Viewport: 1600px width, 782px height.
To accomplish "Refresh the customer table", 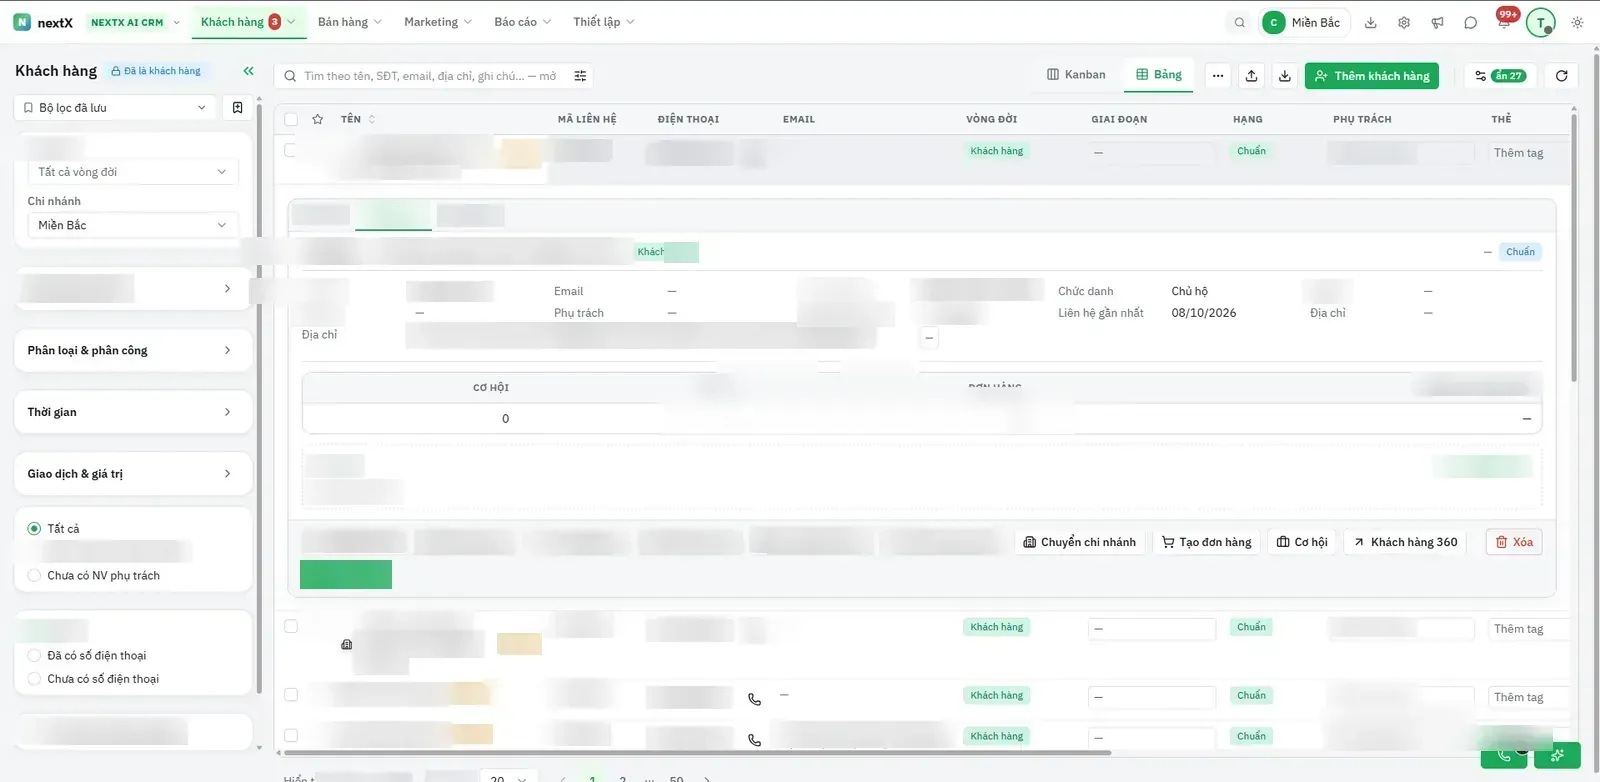I will (1561, 76).
